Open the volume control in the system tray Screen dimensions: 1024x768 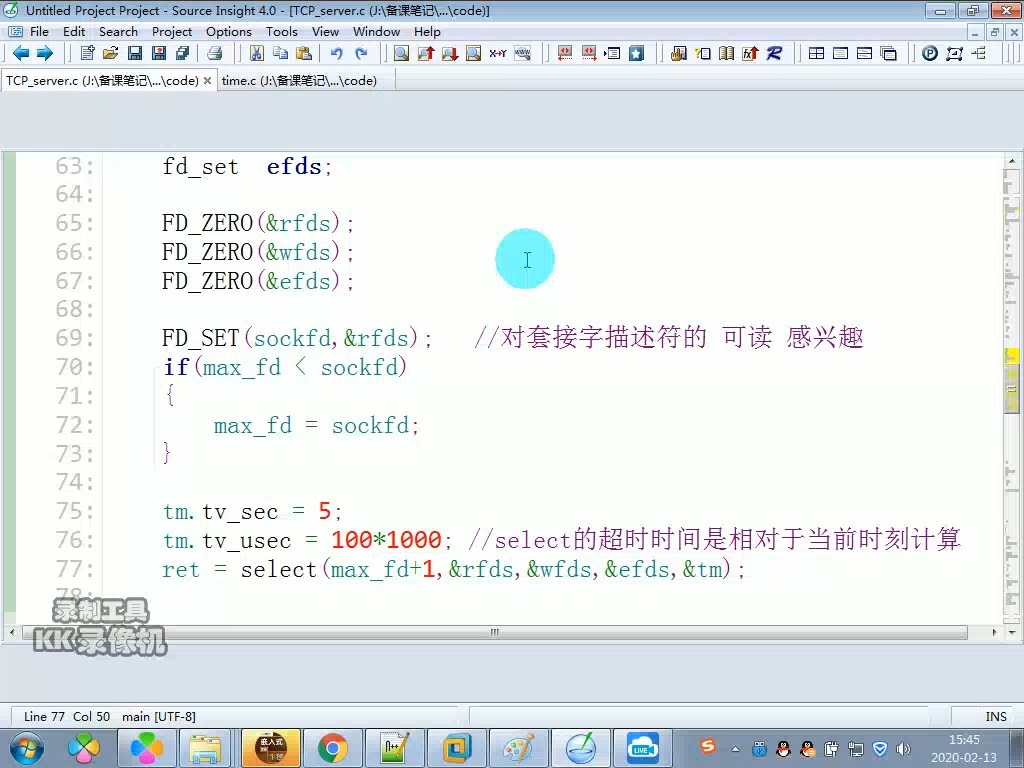(x=903, y=748)
